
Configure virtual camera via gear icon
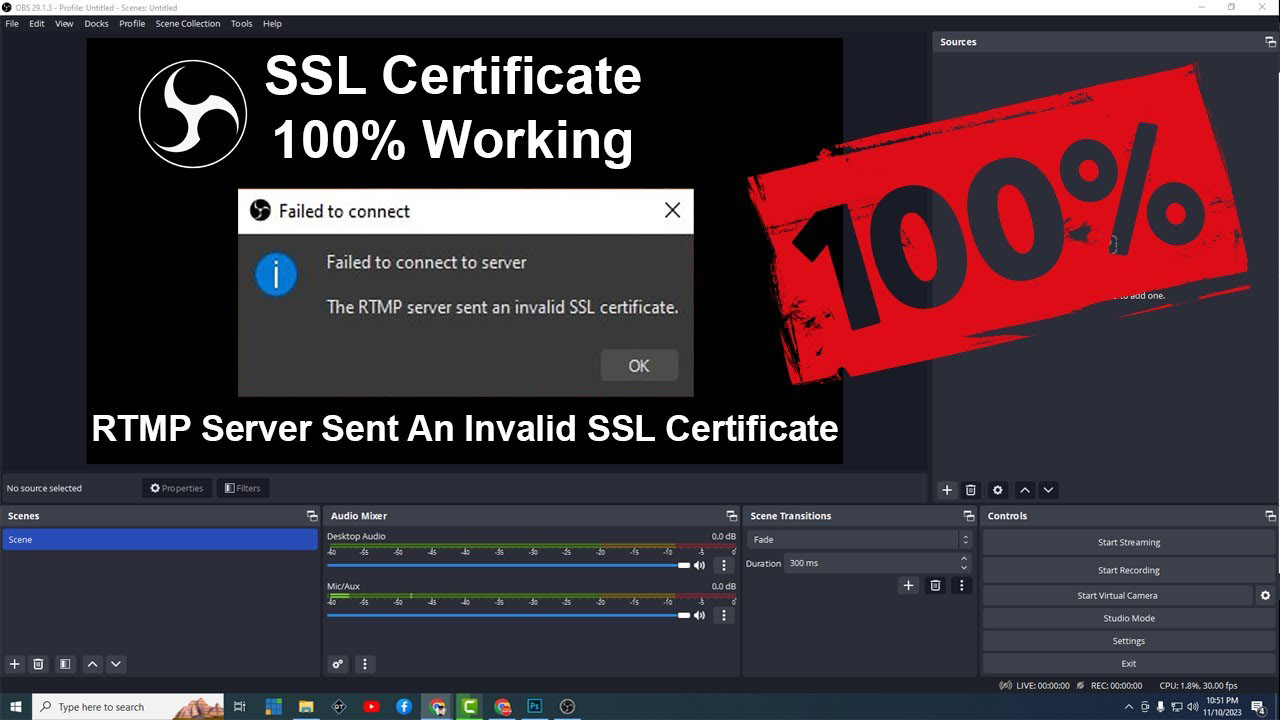[x=1265, y=596]
